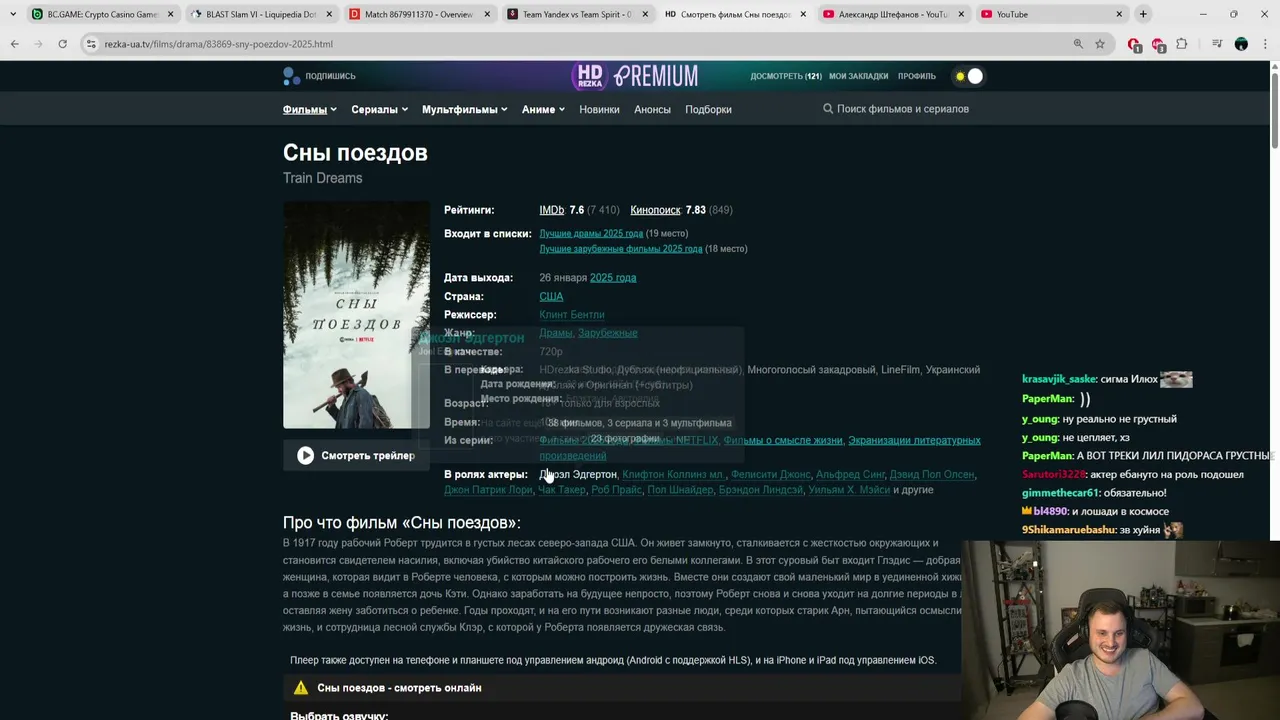Screen dimensions: 1280x720
Task: Reload the page
Action: pyautogui.click(x=62, y=44)
